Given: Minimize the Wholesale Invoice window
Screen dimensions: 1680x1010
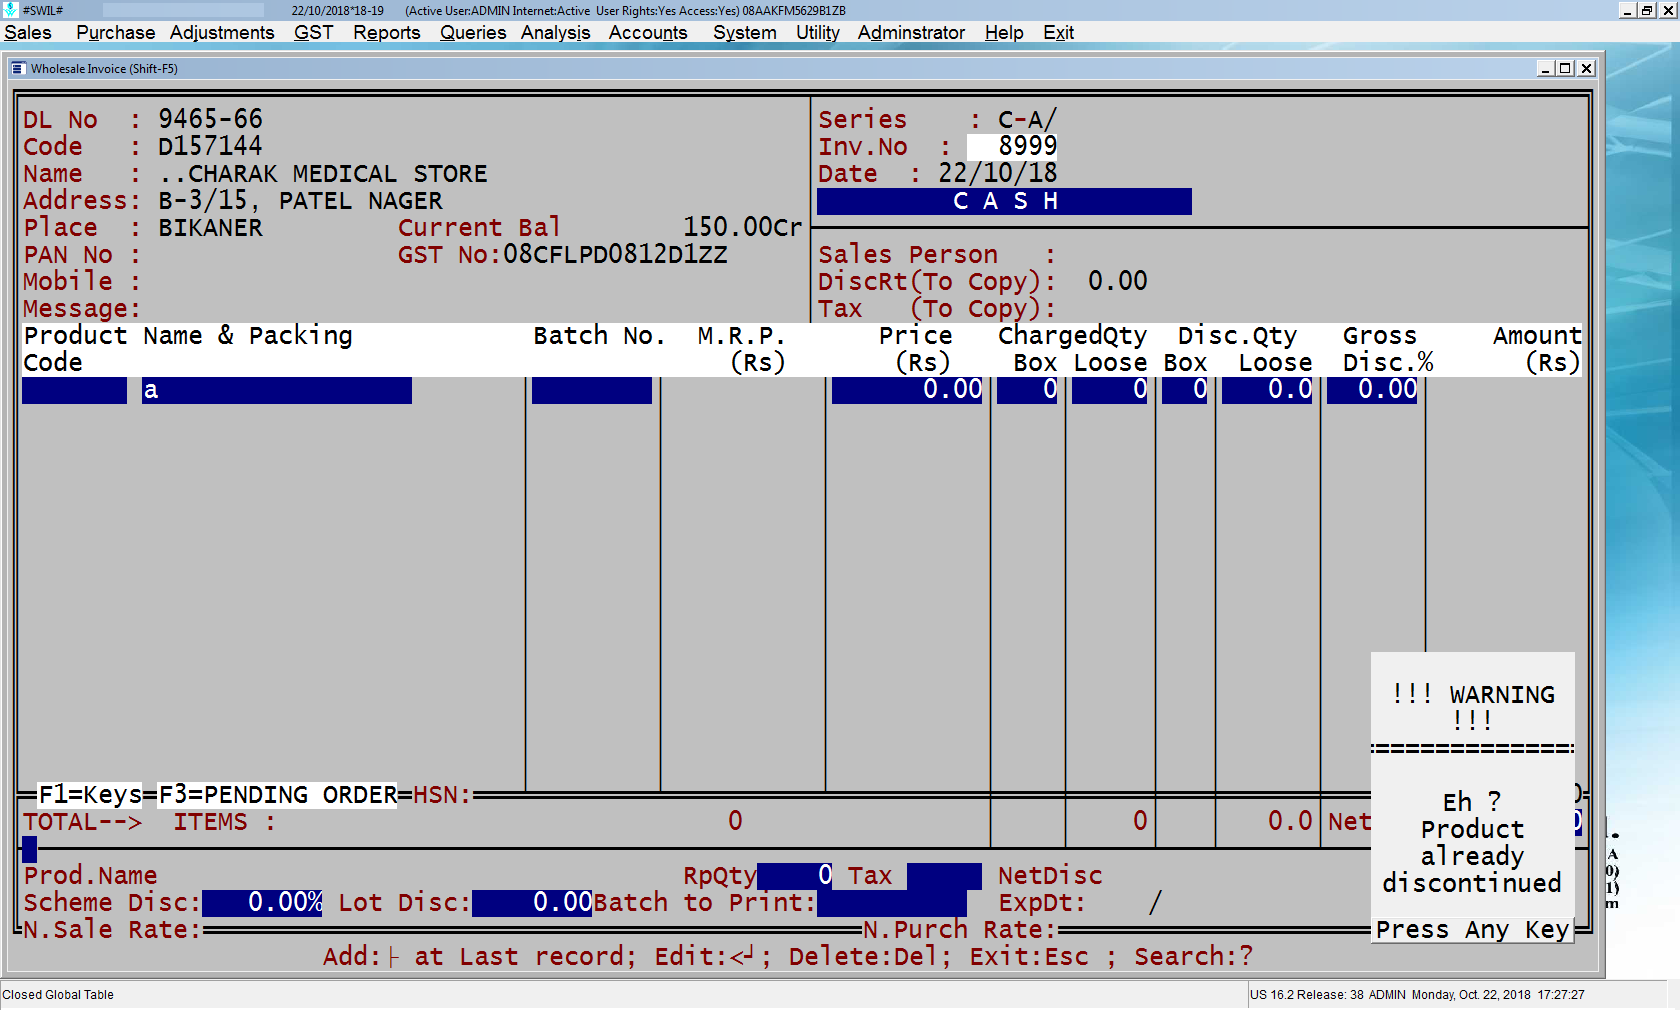Looking at the screenshot, I should click(1545, 68).
